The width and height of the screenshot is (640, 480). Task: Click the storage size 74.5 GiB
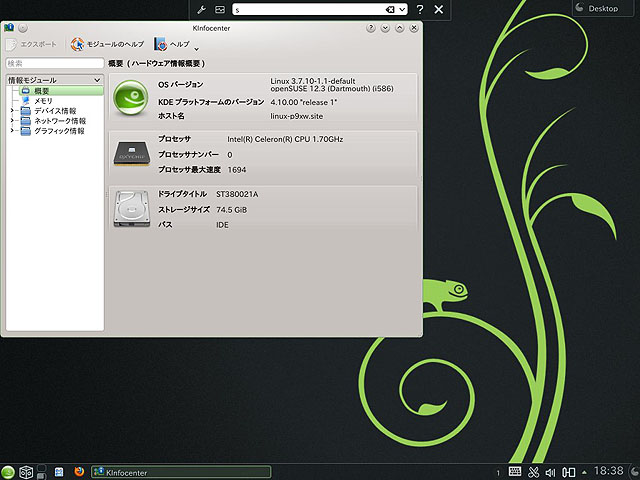point(231,210)
